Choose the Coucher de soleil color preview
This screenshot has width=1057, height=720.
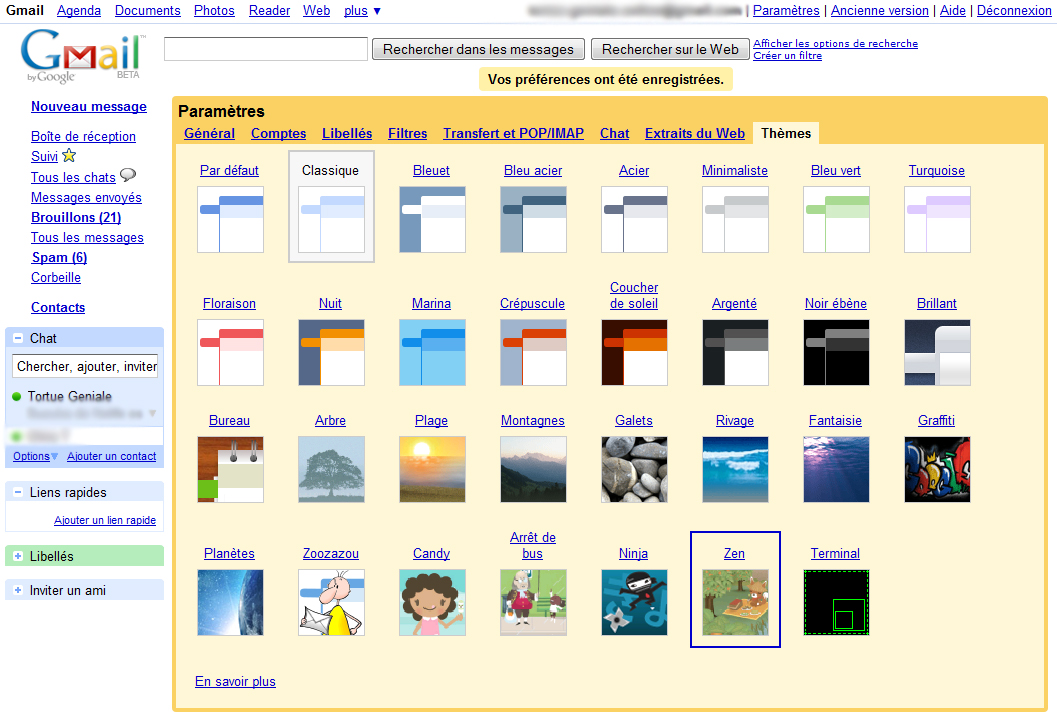(x=634, y=352)
